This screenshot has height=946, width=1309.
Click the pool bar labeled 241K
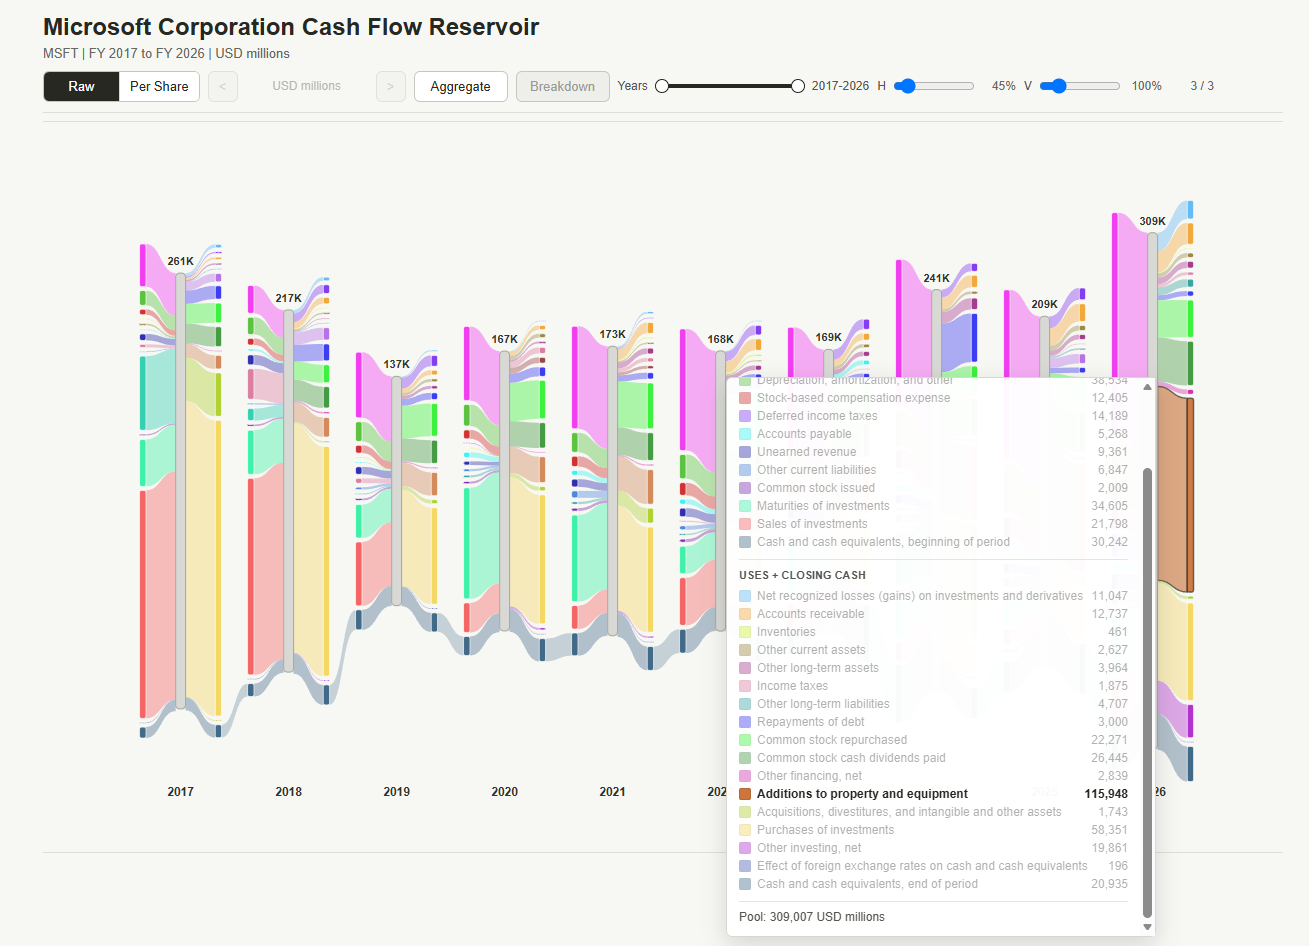937,333
